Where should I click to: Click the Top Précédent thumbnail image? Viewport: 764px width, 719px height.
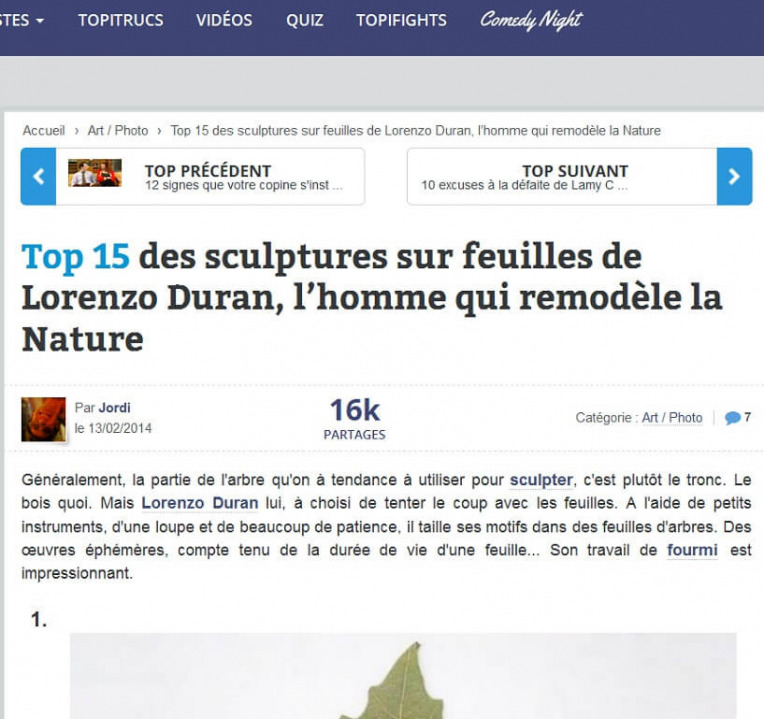(95, 173)
